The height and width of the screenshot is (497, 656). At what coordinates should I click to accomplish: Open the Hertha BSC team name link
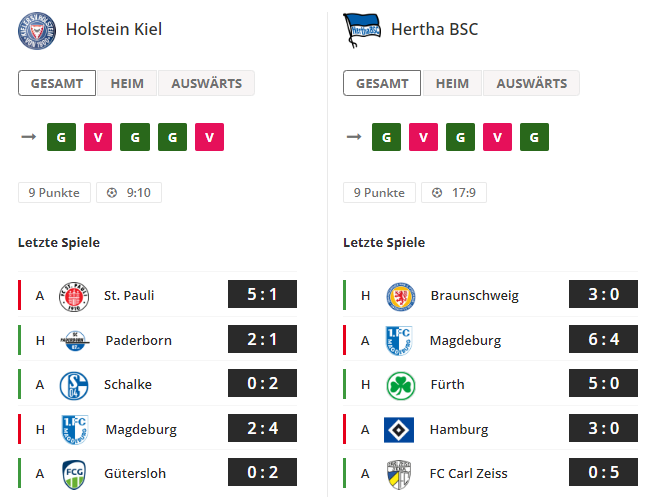tap(434, 29)
